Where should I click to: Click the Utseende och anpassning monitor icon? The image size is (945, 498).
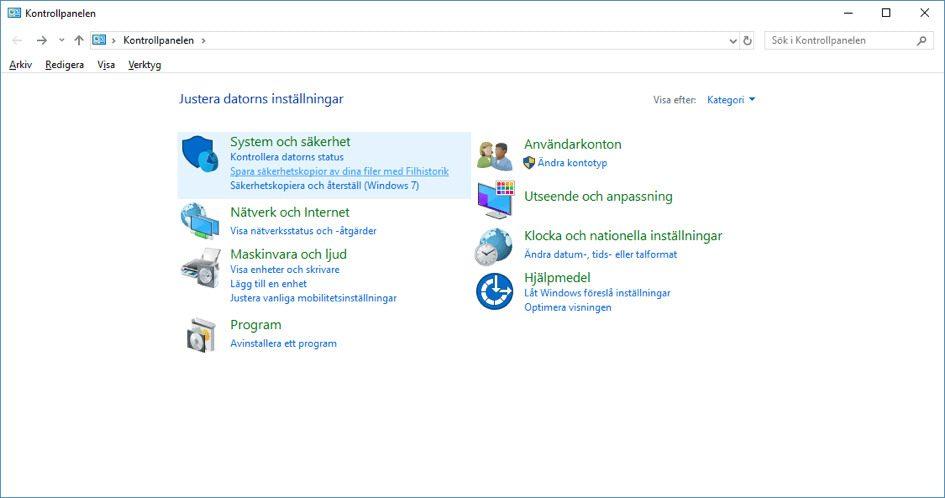494,199
